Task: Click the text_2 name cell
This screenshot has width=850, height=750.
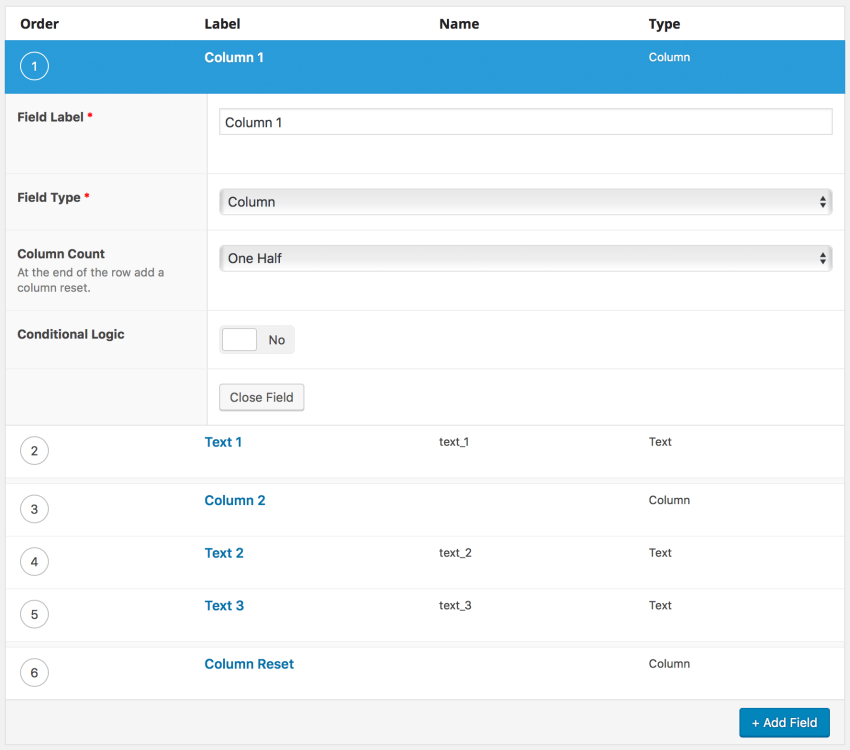Action: coord(455,553)
